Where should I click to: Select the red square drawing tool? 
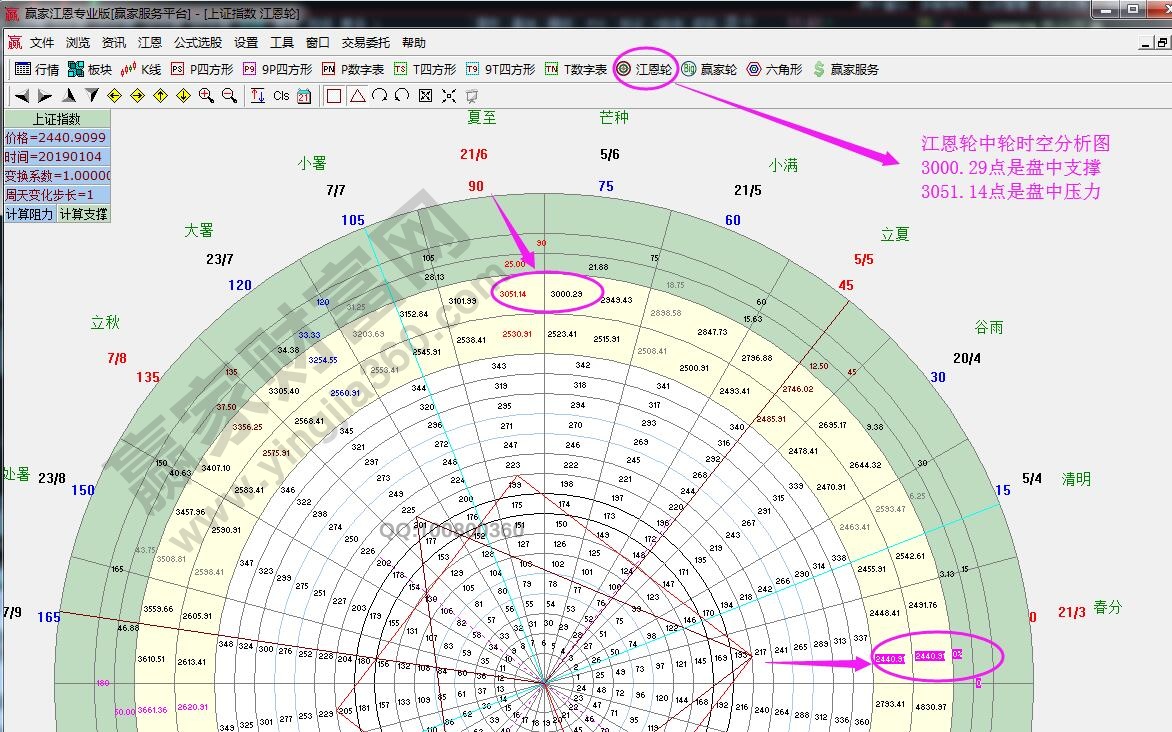pyautogui.click(x=334, y=96)
